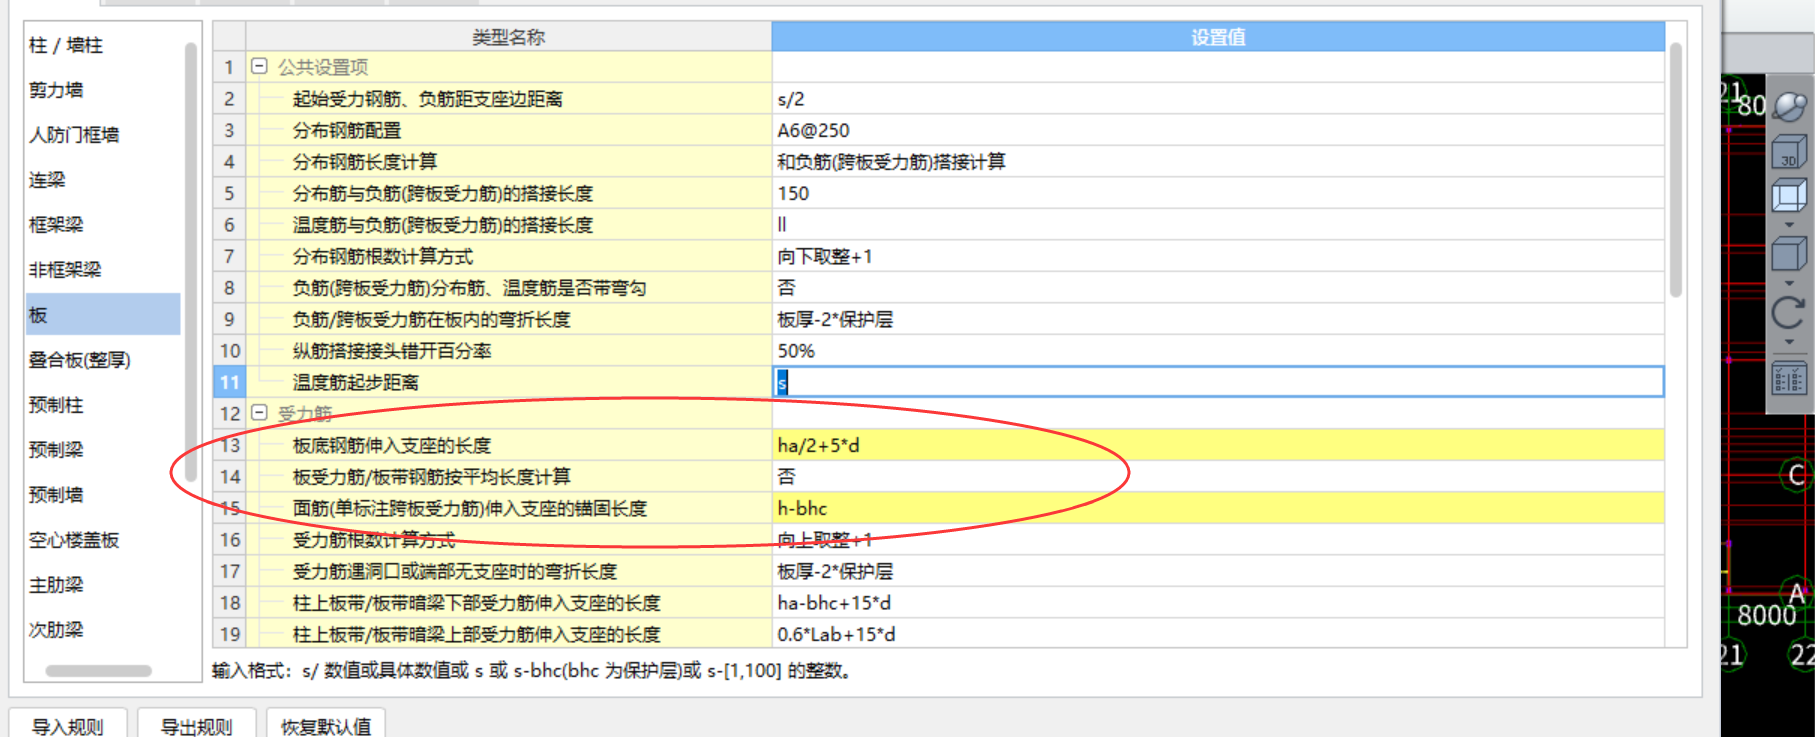Click value 和负筋(跨板受力筋)搭接计算
The height and width of the screenshot is (737, 1815).
[891, 162]
